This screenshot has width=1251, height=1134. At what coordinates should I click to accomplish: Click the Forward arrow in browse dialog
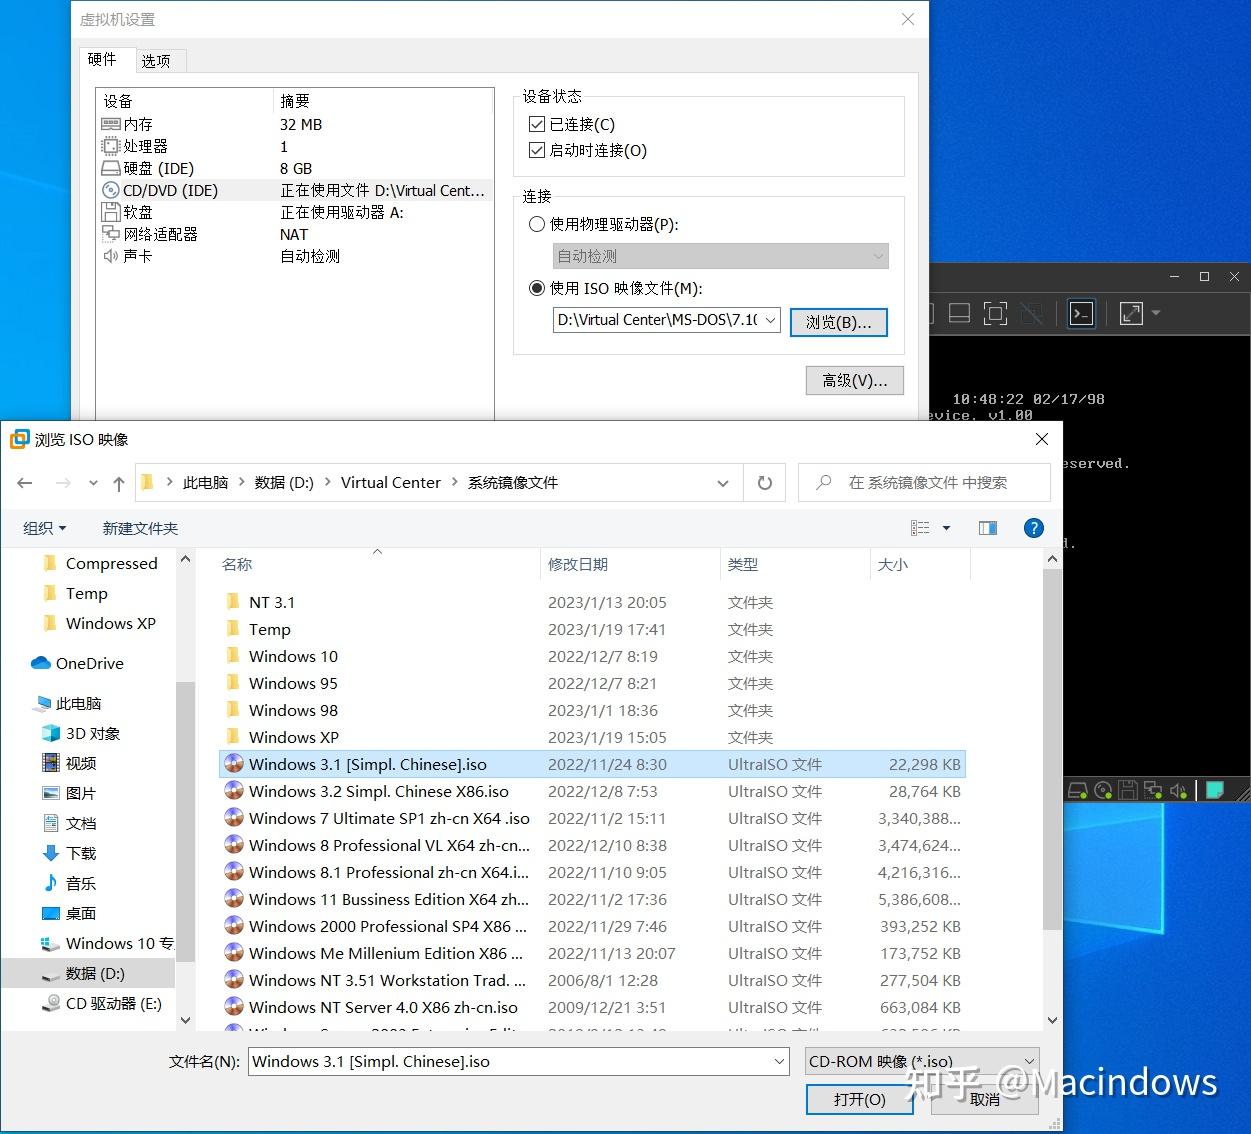click(x=63, y=483)
